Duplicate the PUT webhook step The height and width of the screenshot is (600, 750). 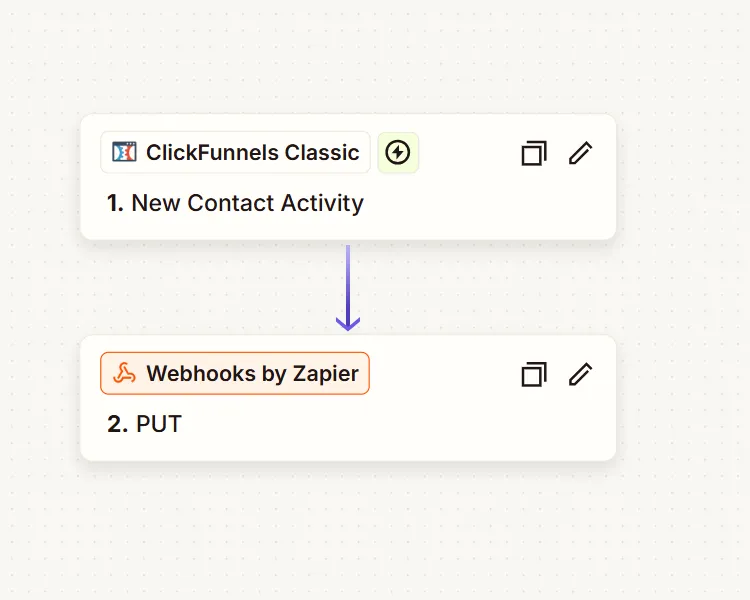(534, 374)
